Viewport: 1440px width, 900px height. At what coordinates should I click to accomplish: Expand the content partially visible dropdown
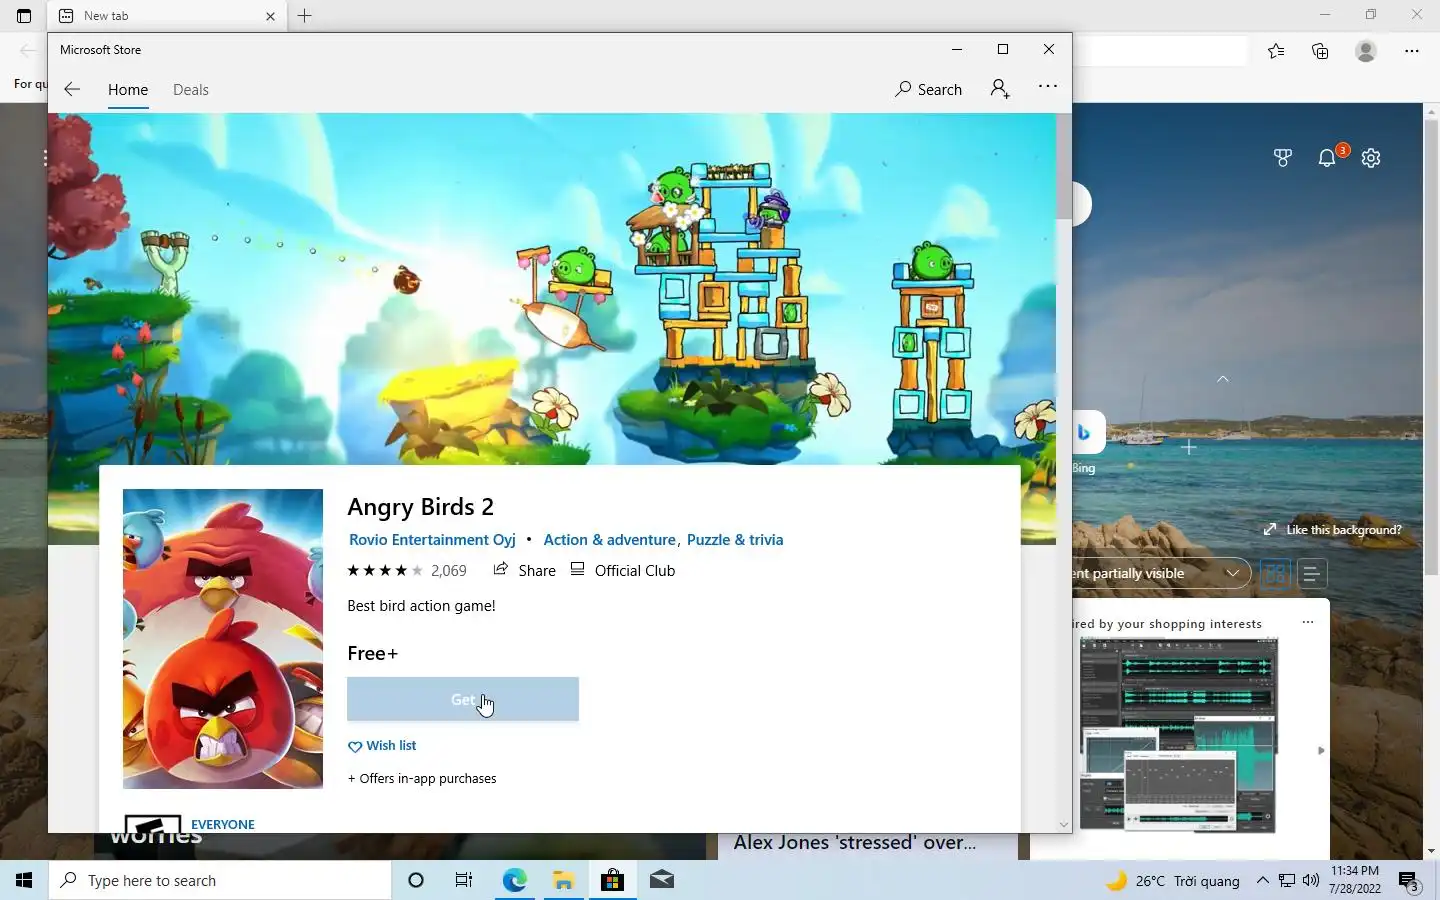[x=1160, y=573]
